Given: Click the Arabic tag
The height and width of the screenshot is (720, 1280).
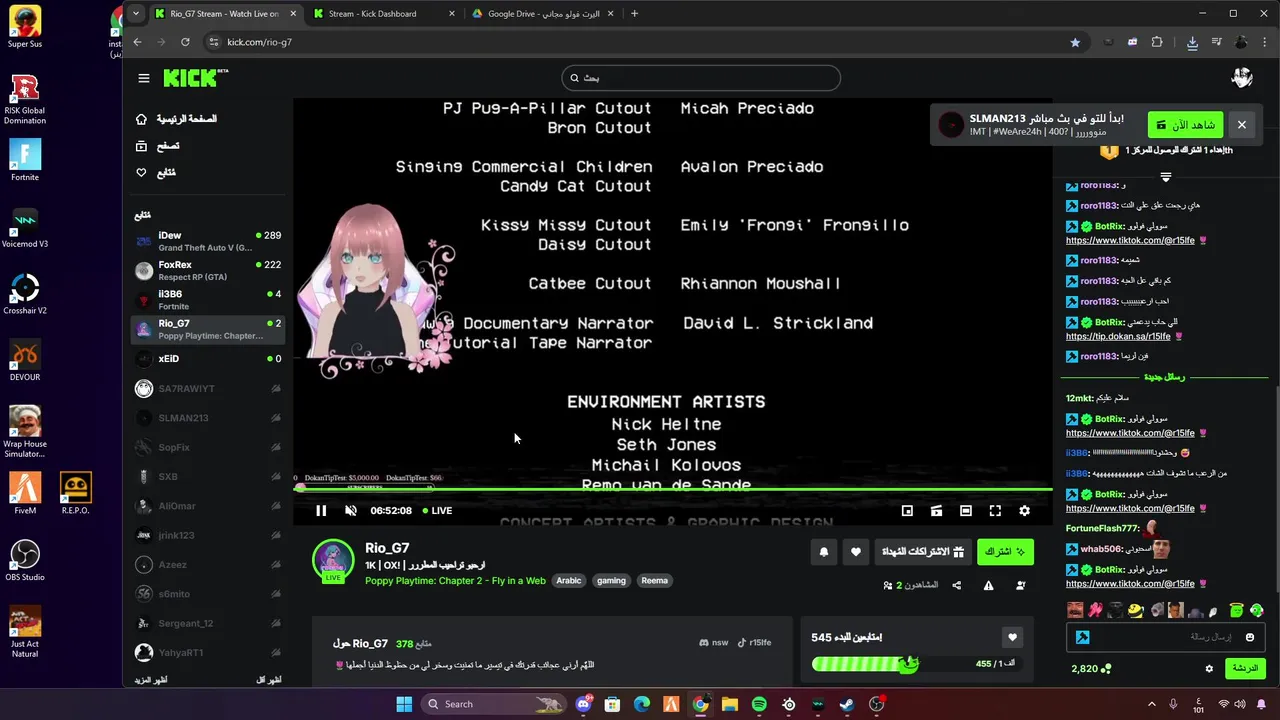Looking at the screenshot, I should pyautogui.click(x=568, y=581).
